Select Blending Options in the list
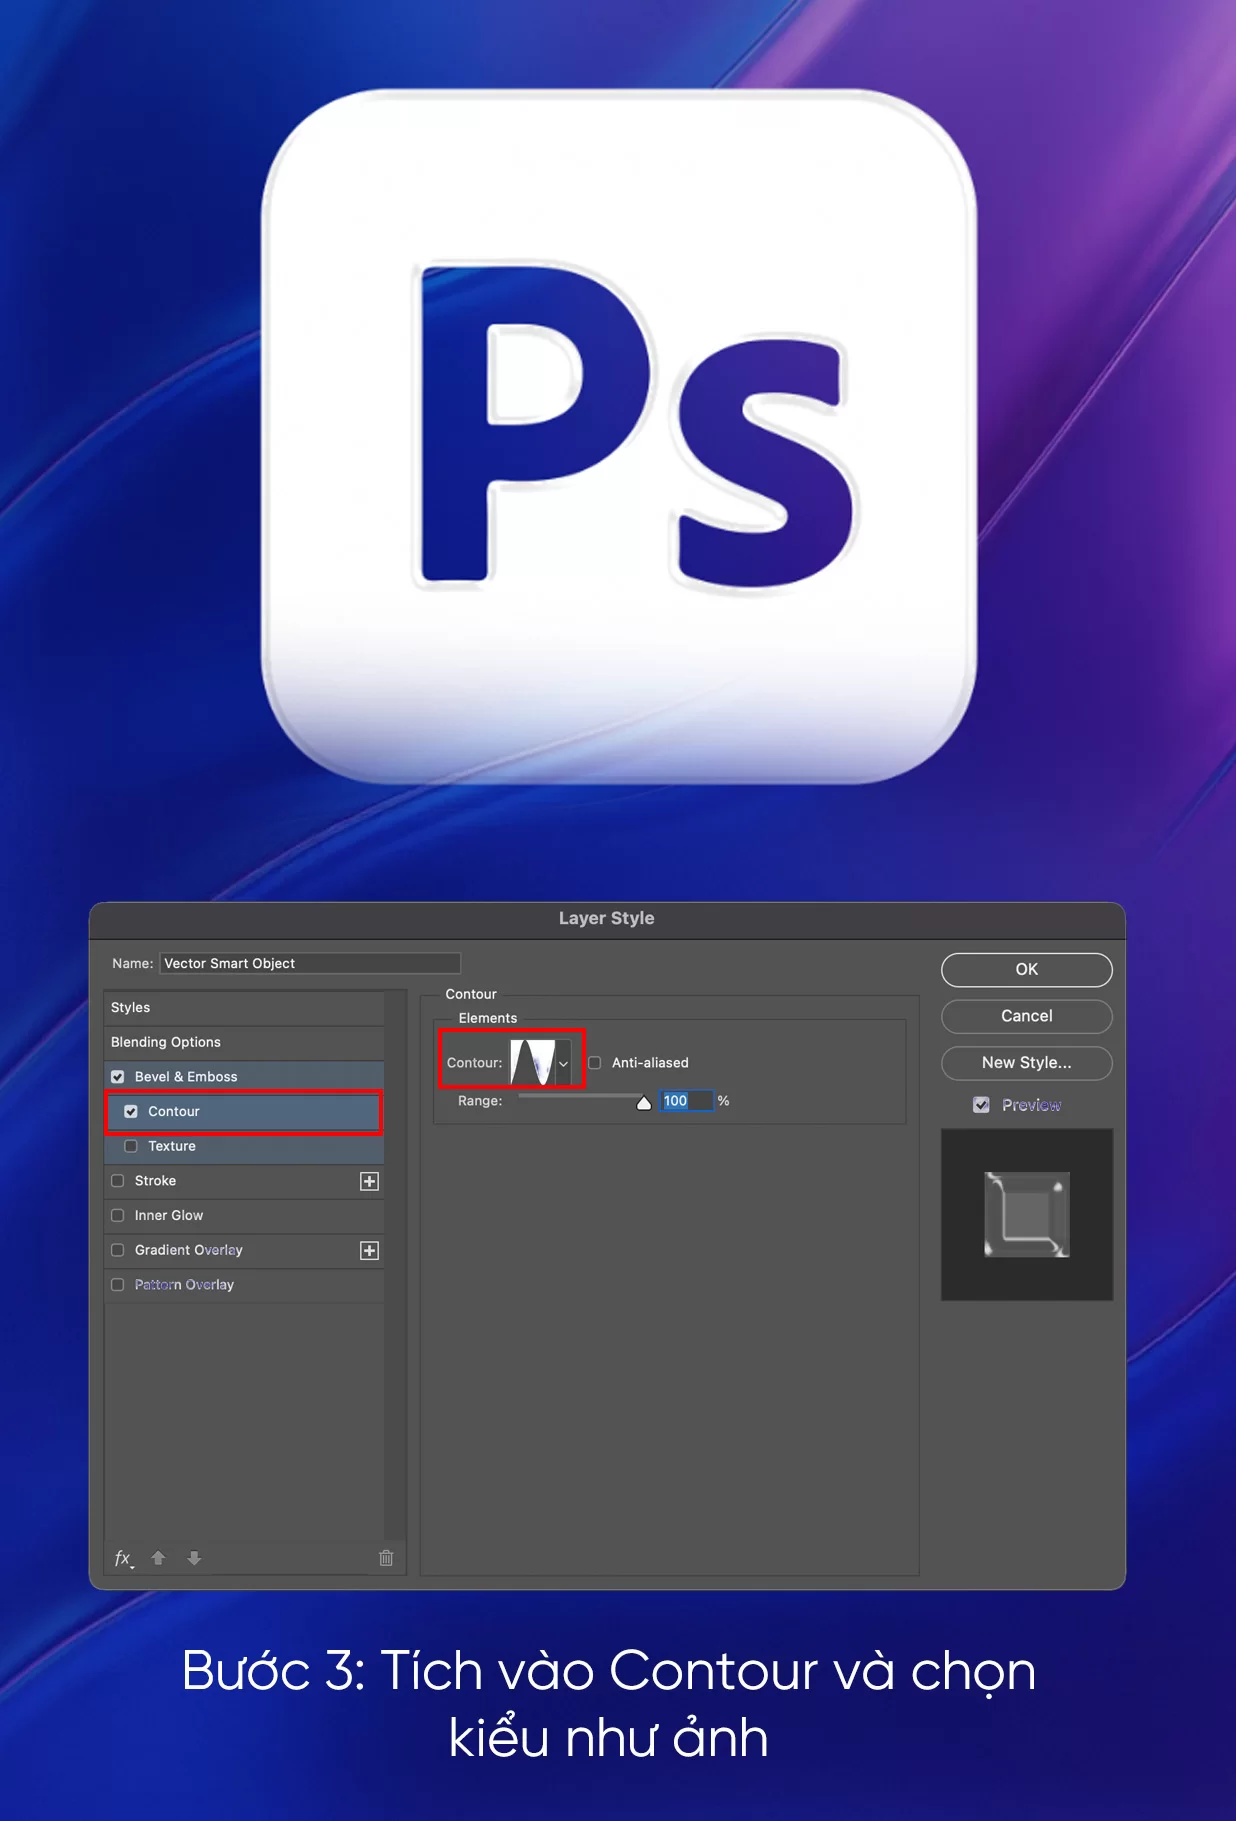1236x1821 pixels. tap(166, 1042)
